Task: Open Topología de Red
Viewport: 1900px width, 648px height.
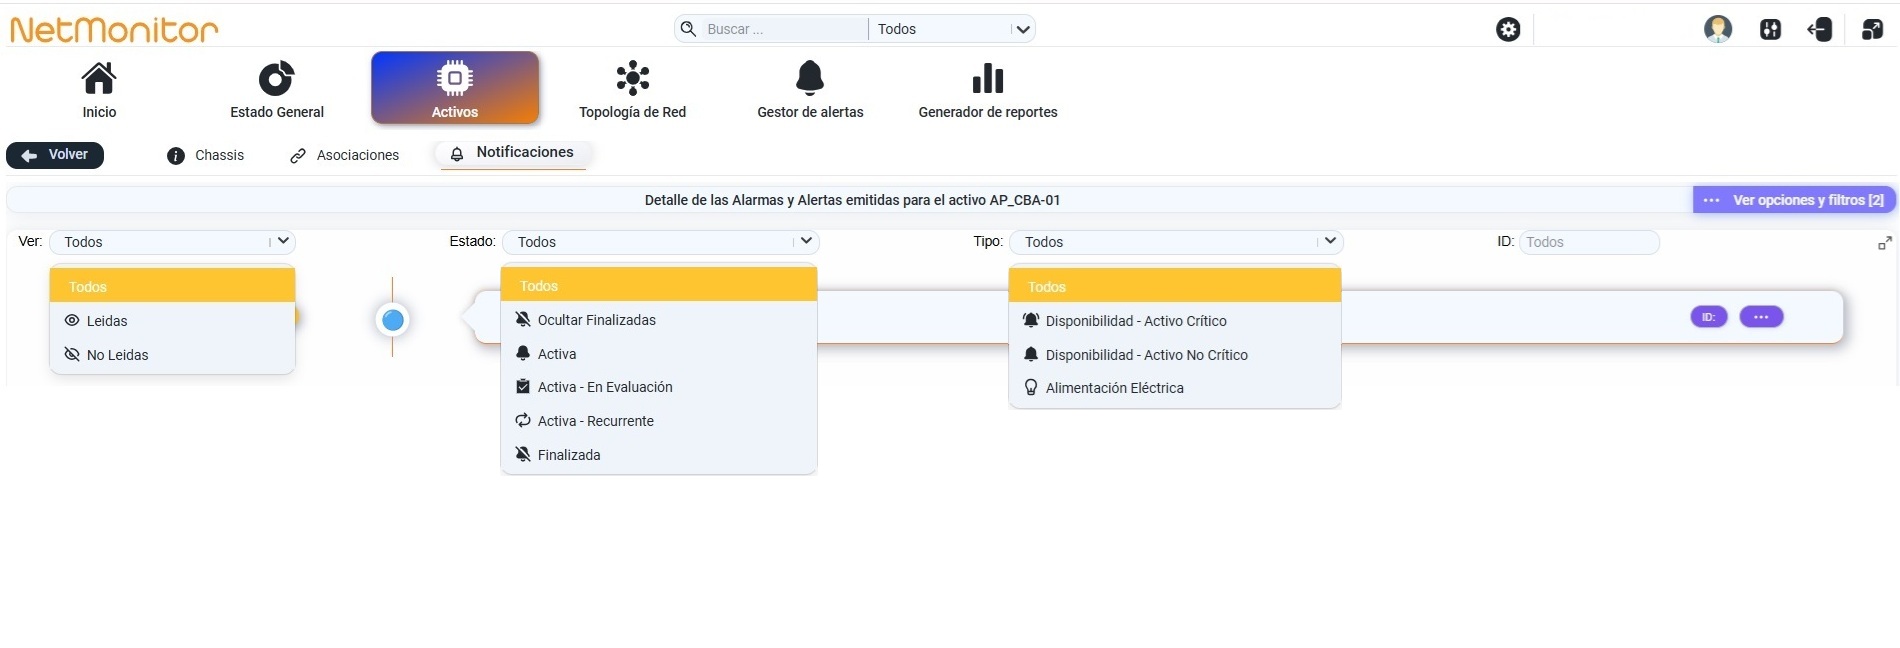Action: [x=633, y=90]
